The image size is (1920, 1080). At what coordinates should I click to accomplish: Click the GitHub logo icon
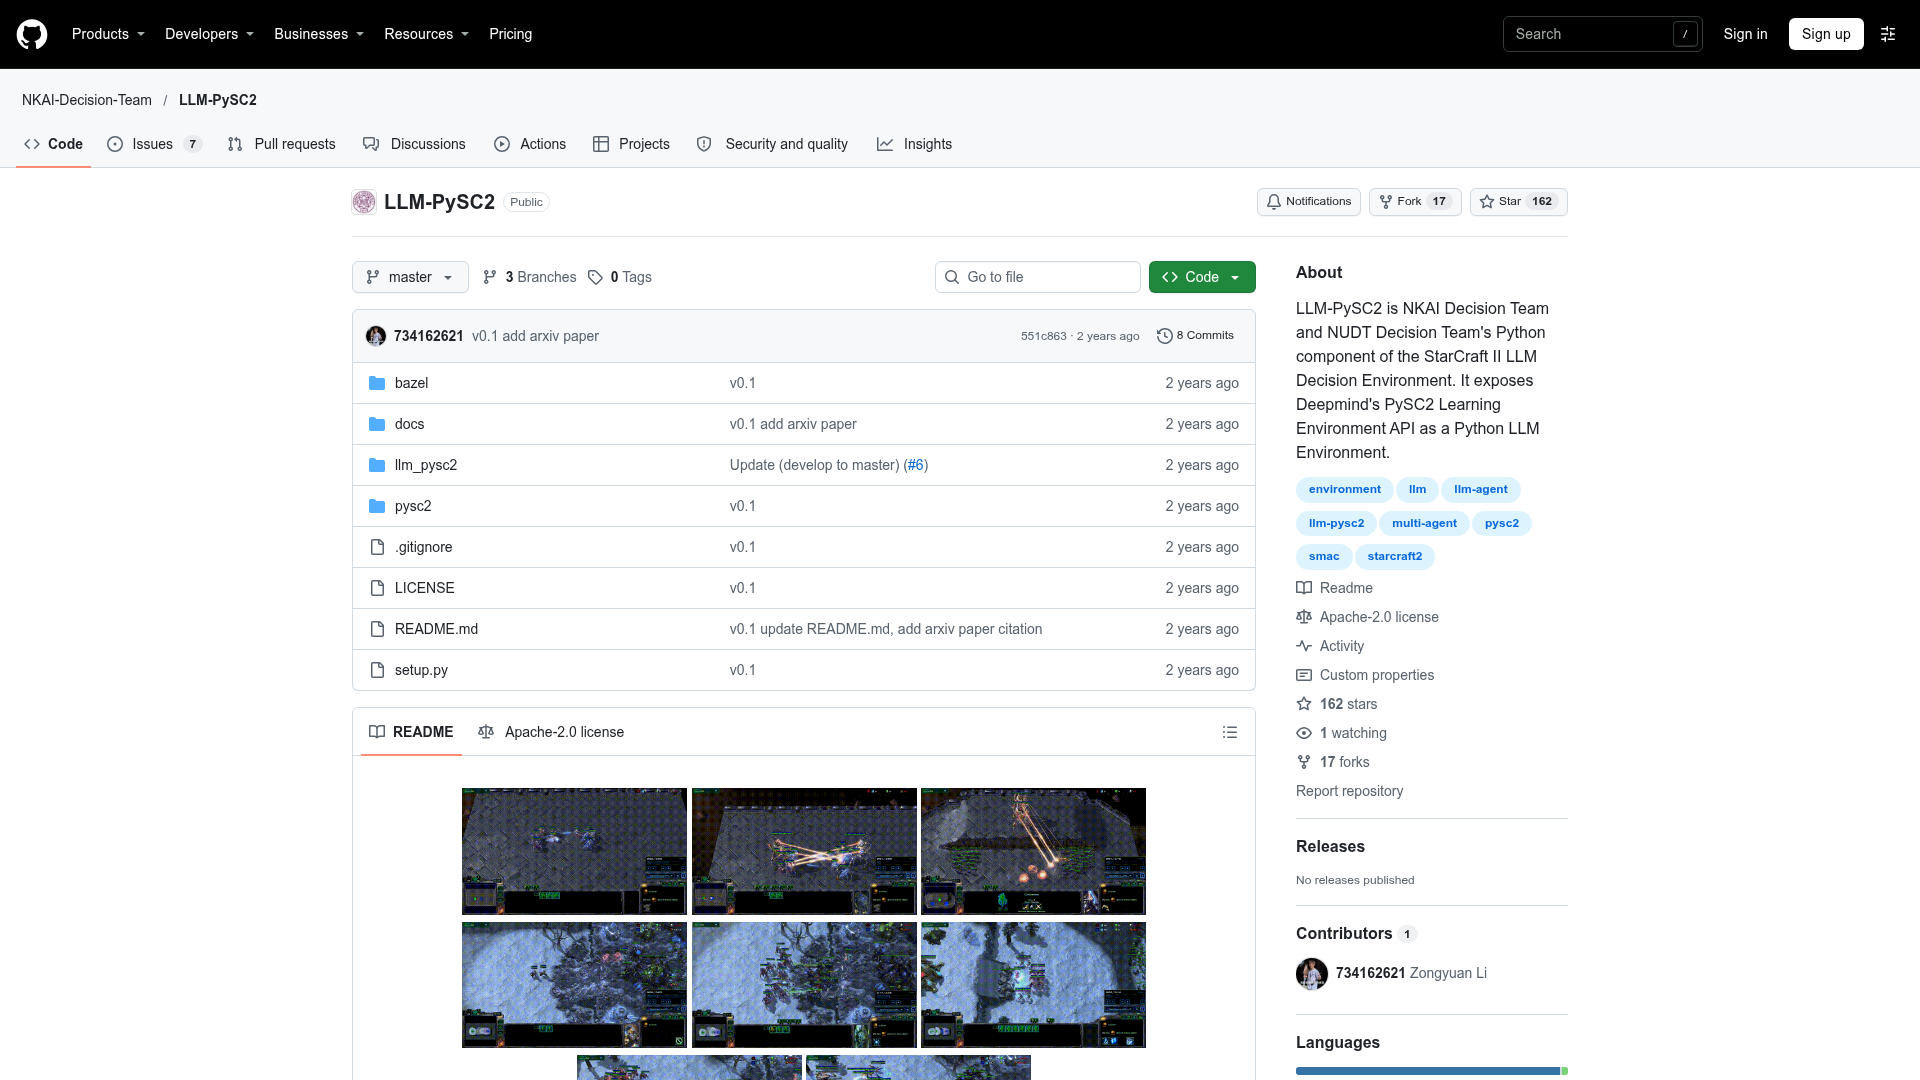point(32,34)
